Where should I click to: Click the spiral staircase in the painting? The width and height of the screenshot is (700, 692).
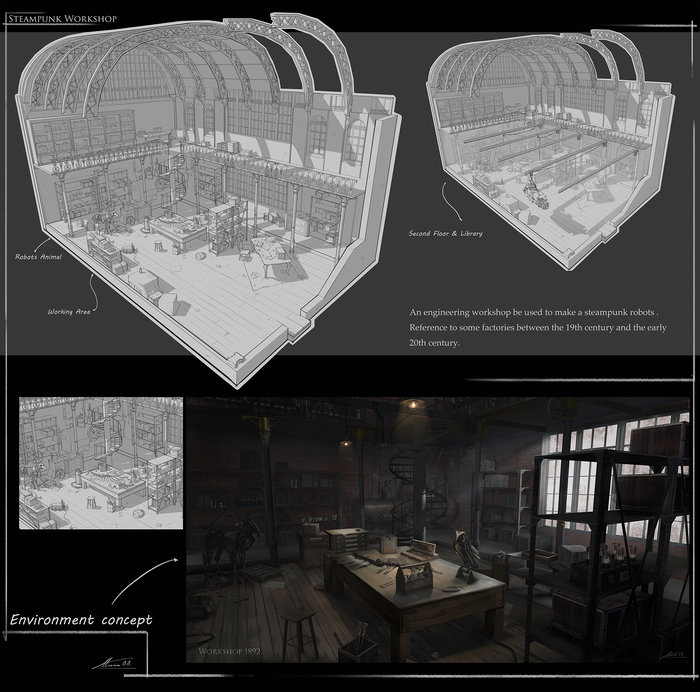411,492
